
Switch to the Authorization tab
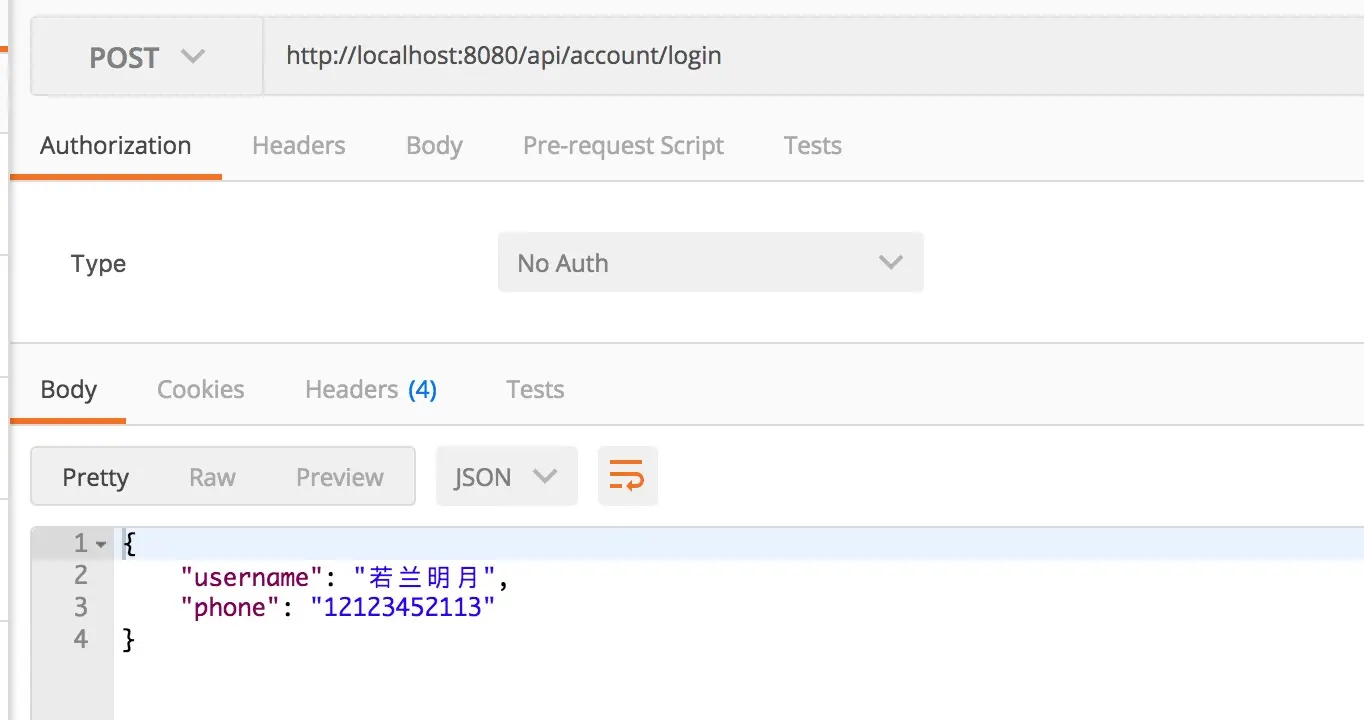pyautogui.click(x=115, y=146)
